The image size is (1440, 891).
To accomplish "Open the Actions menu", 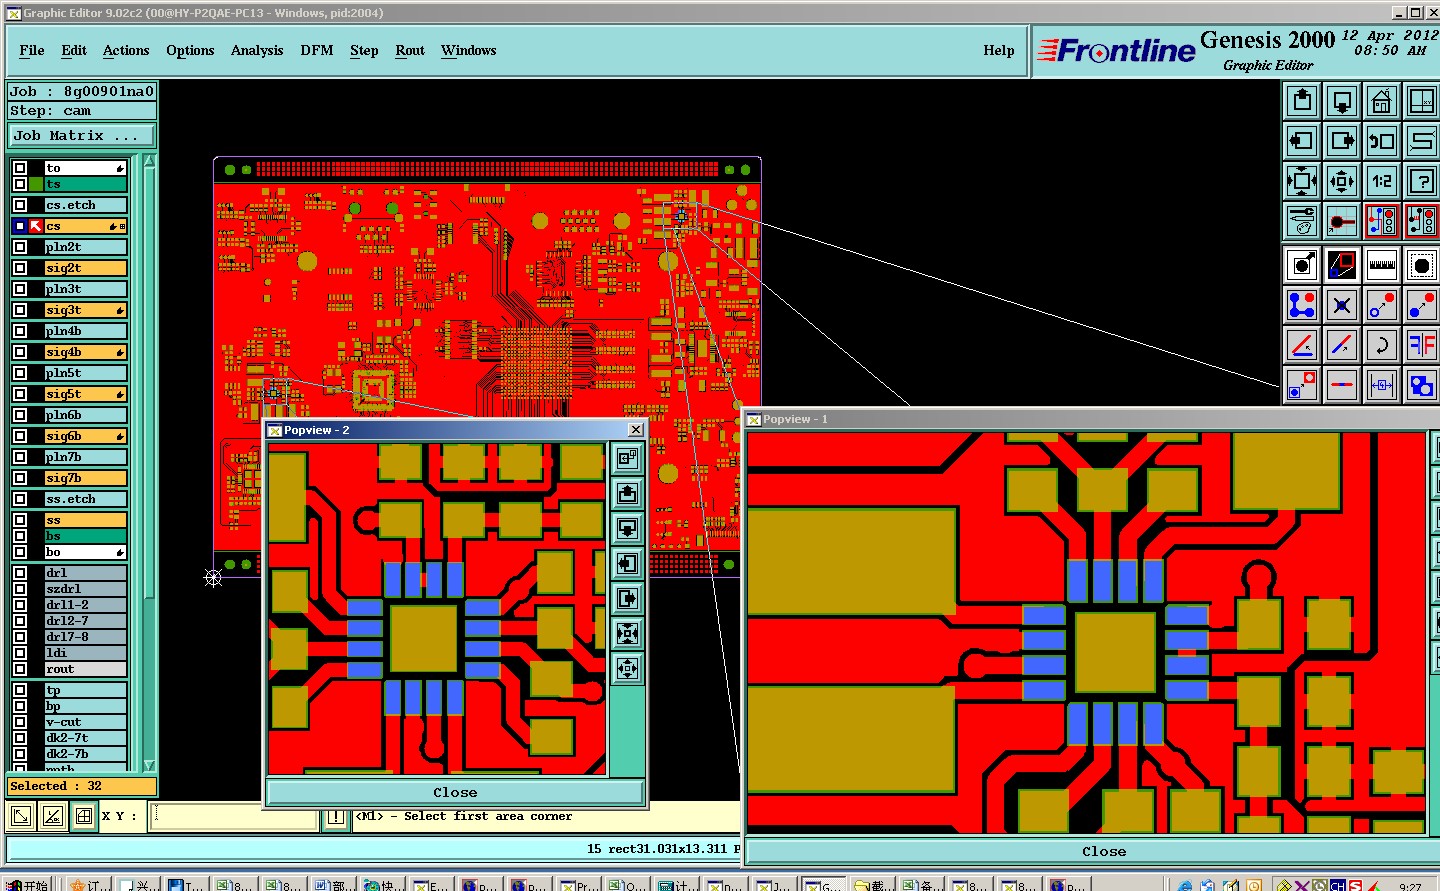I will pos(126,51).
